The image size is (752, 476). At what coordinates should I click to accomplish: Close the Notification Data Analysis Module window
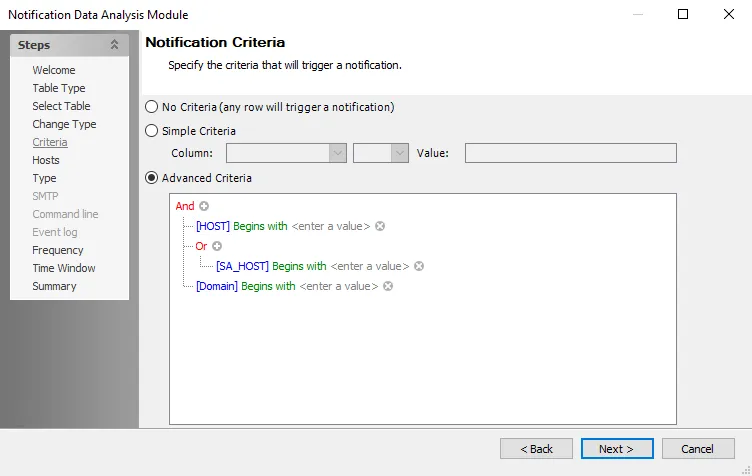728,14
